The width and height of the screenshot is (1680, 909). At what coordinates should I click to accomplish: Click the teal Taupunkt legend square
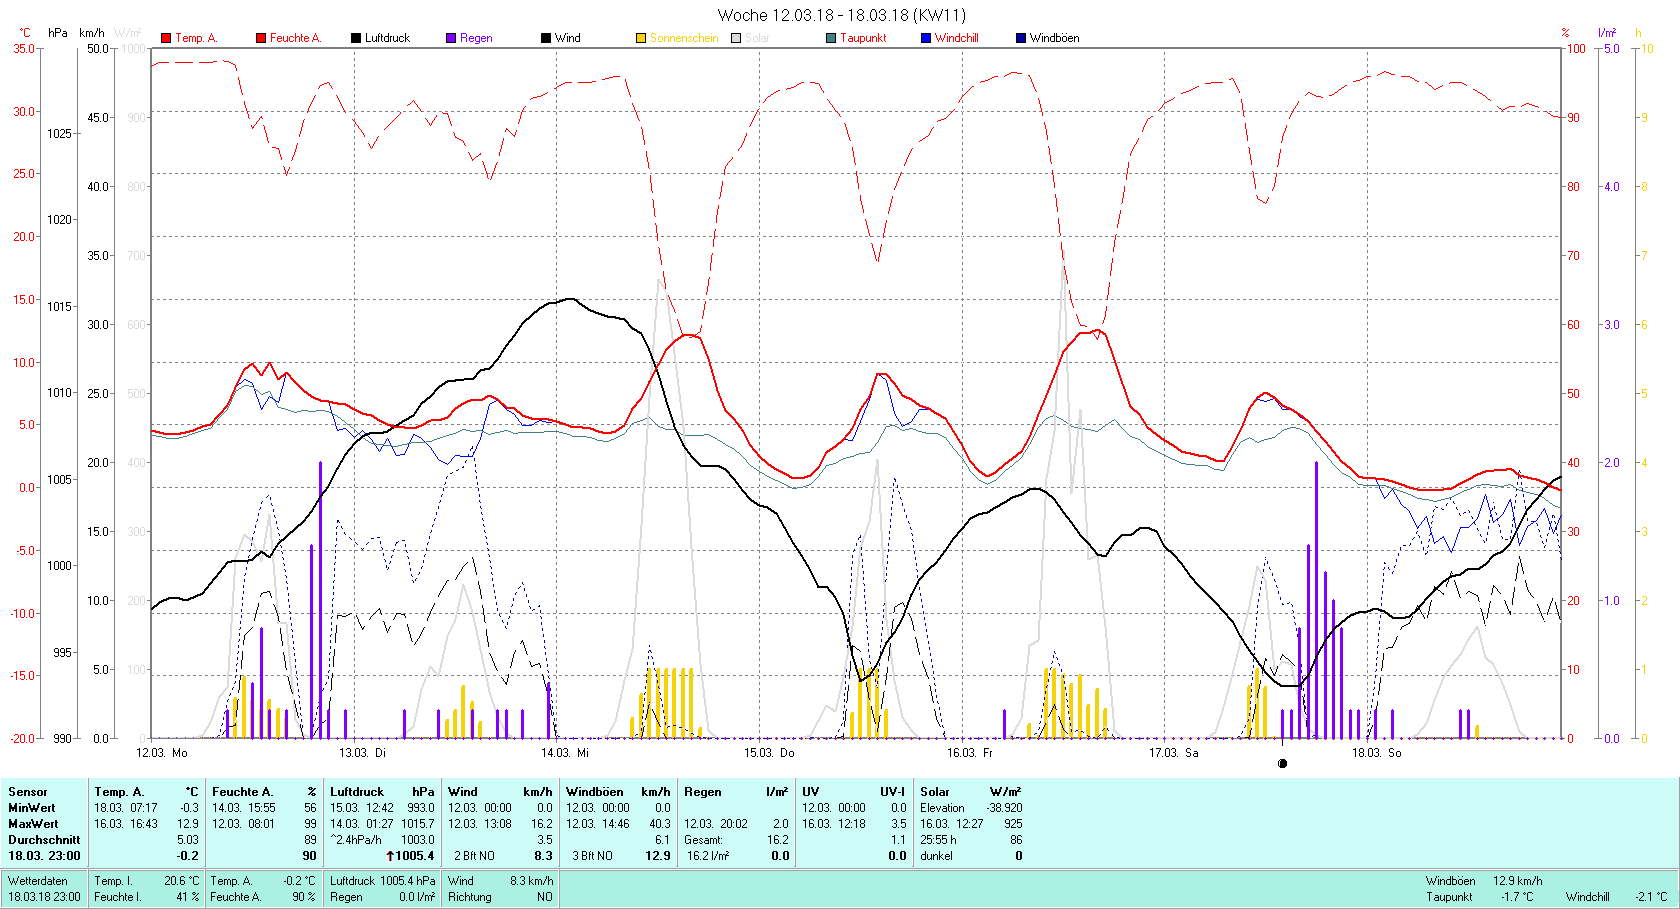point(831,38)
